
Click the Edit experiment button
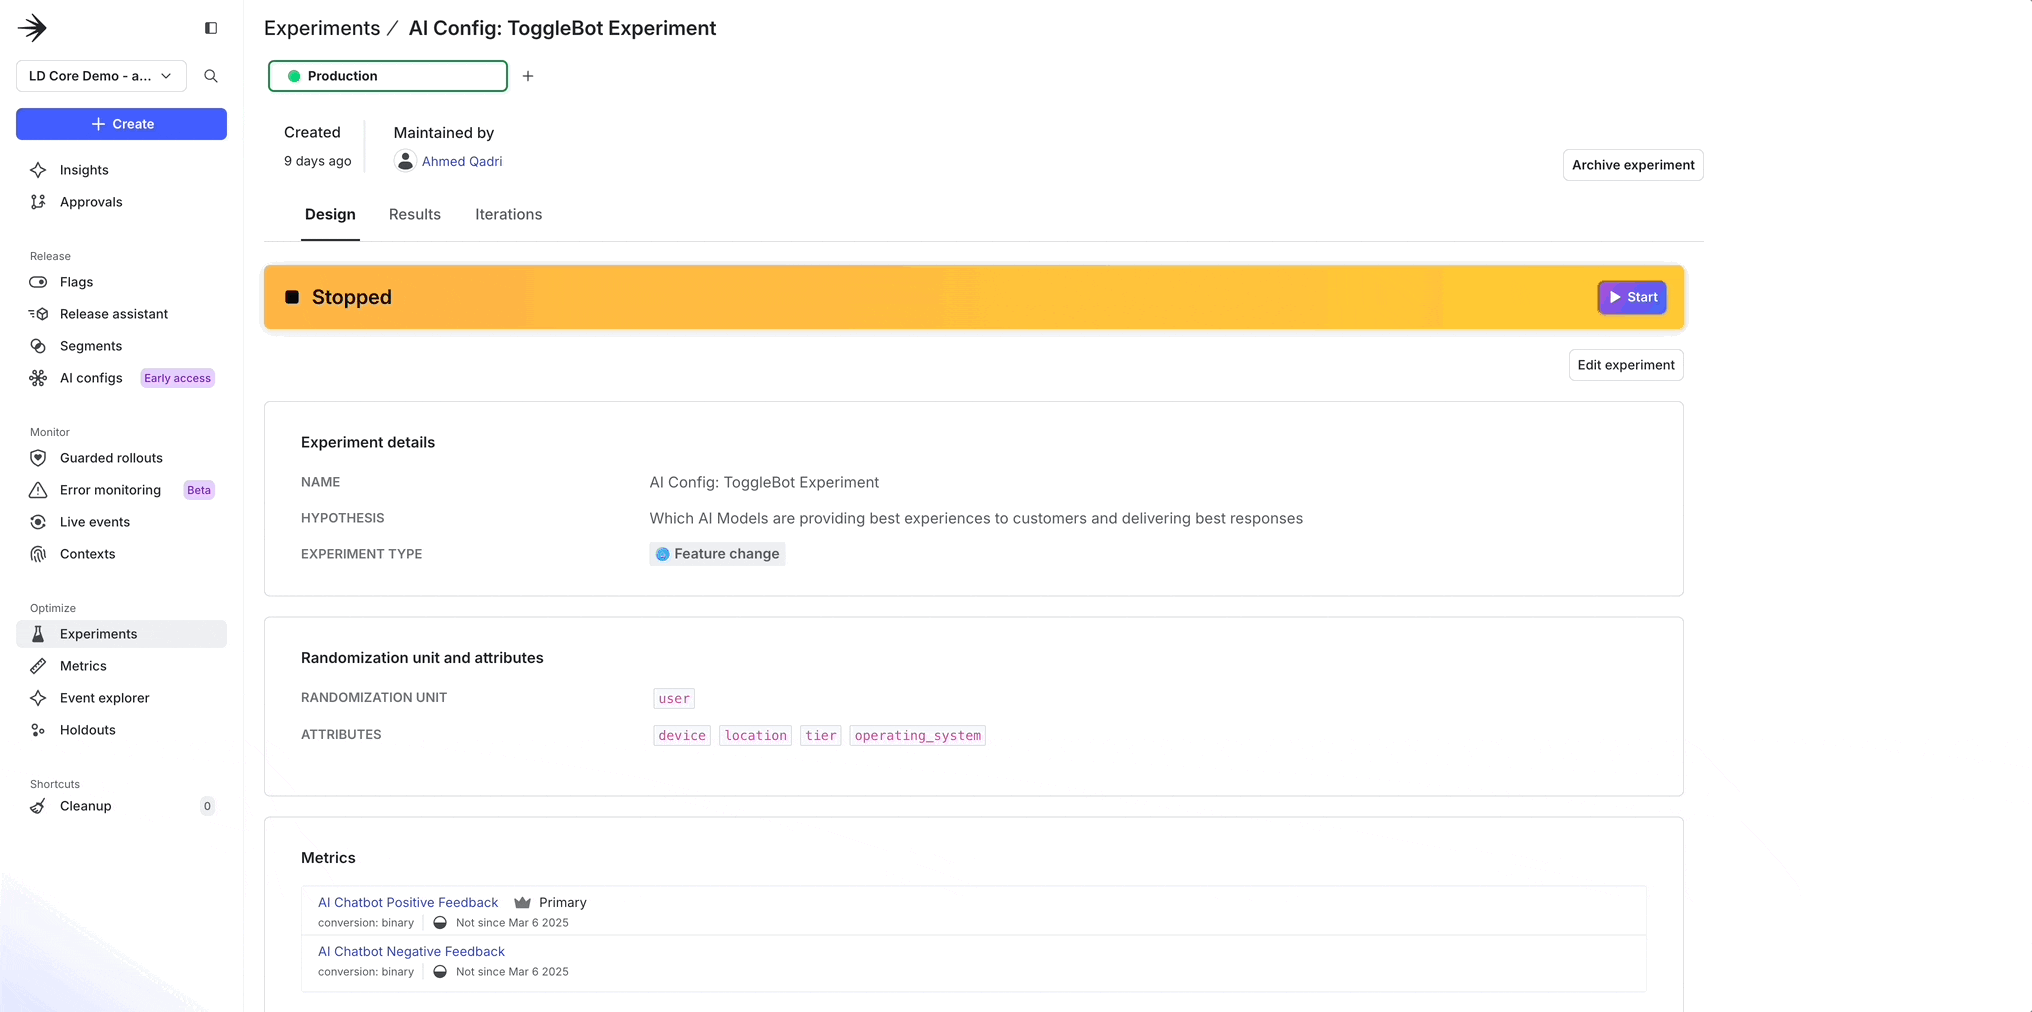pyautogui.click(x=1625, y=365)
